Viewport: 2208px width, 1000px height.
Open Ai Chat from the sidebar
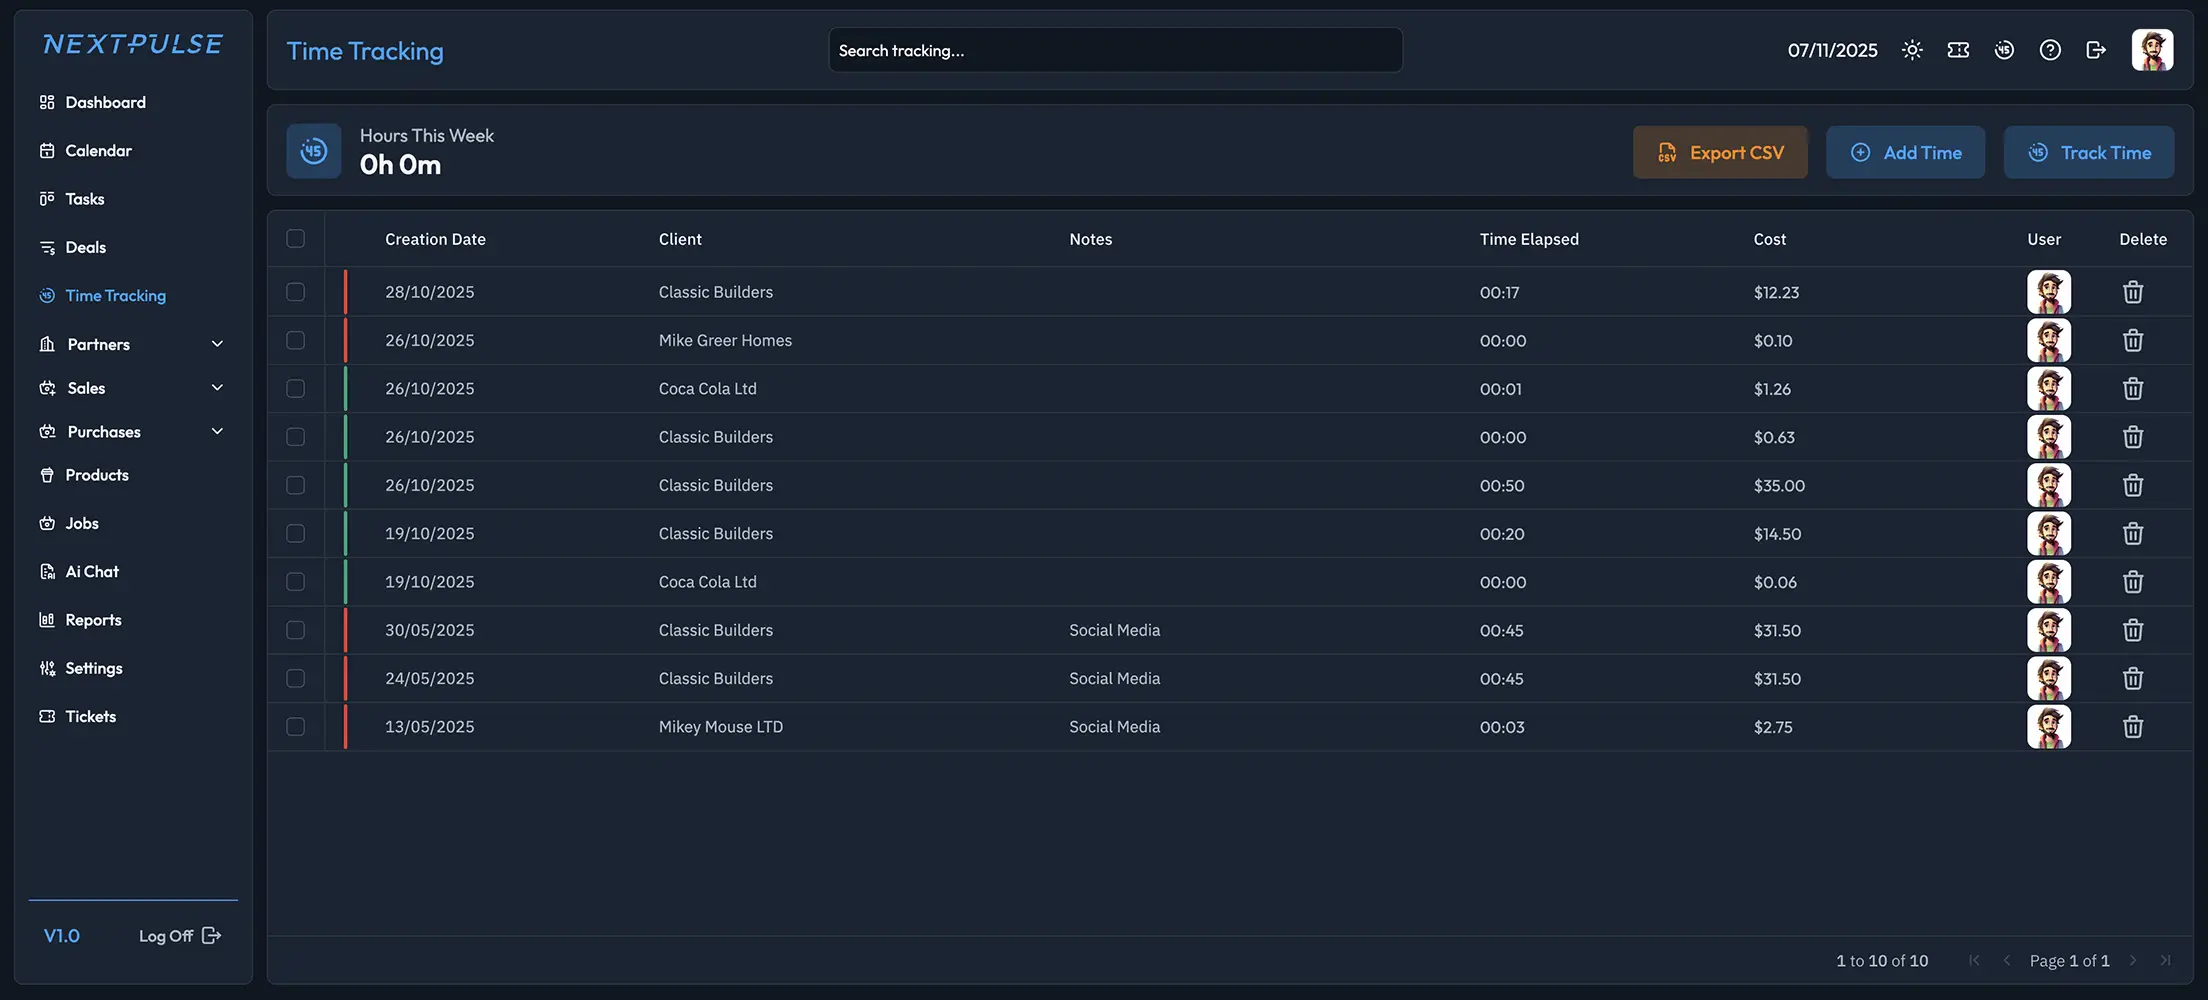click(x=91, y=571)
